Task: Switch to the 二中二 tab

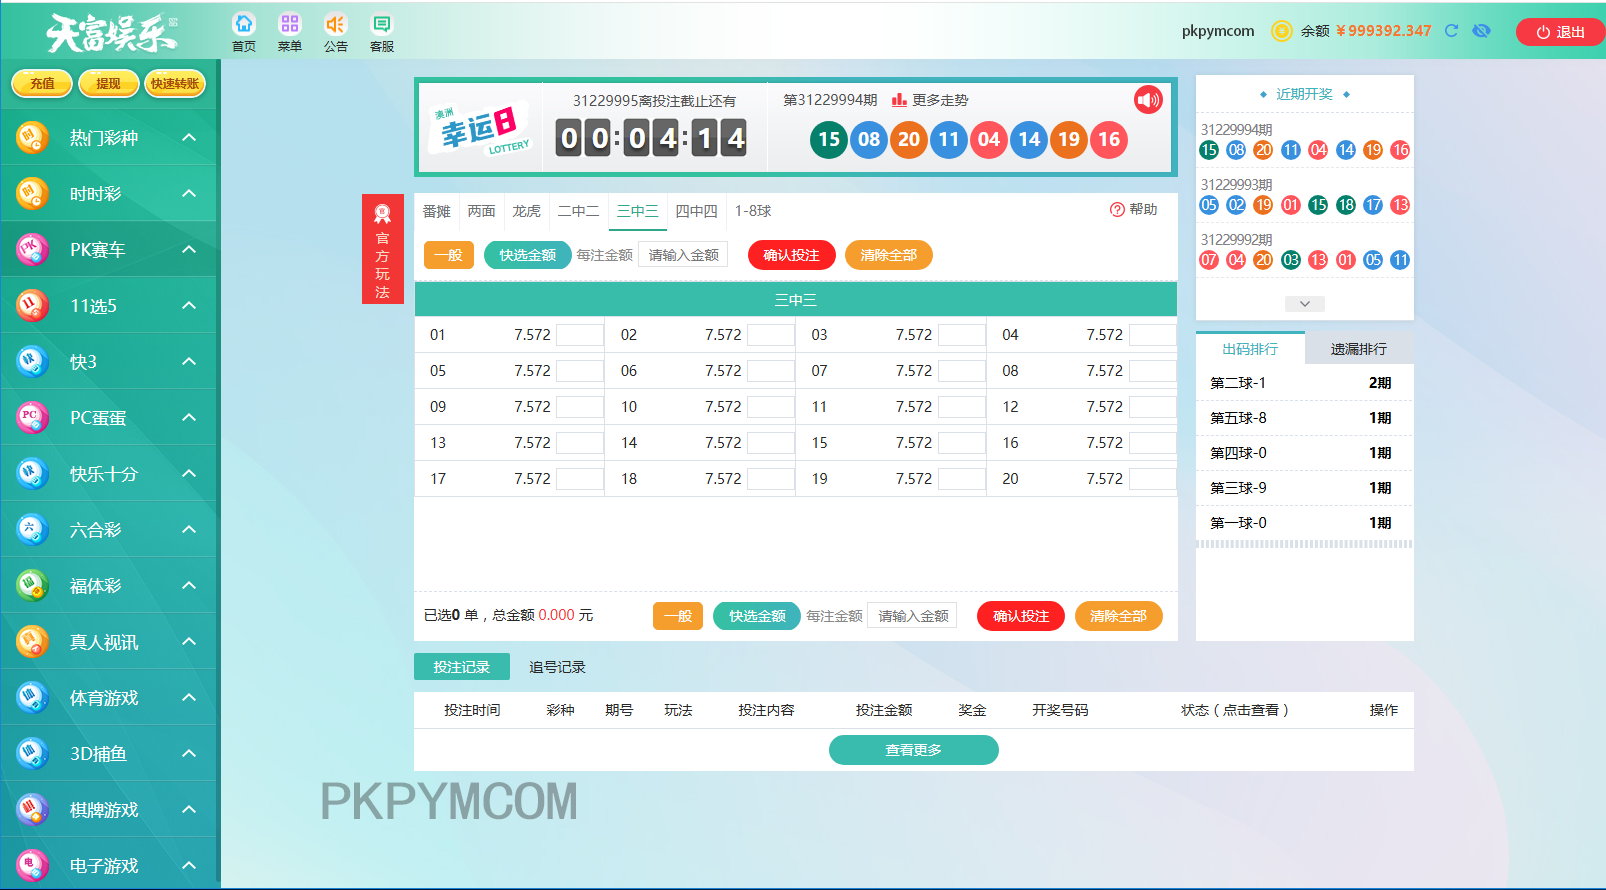Action: (578, 211)
